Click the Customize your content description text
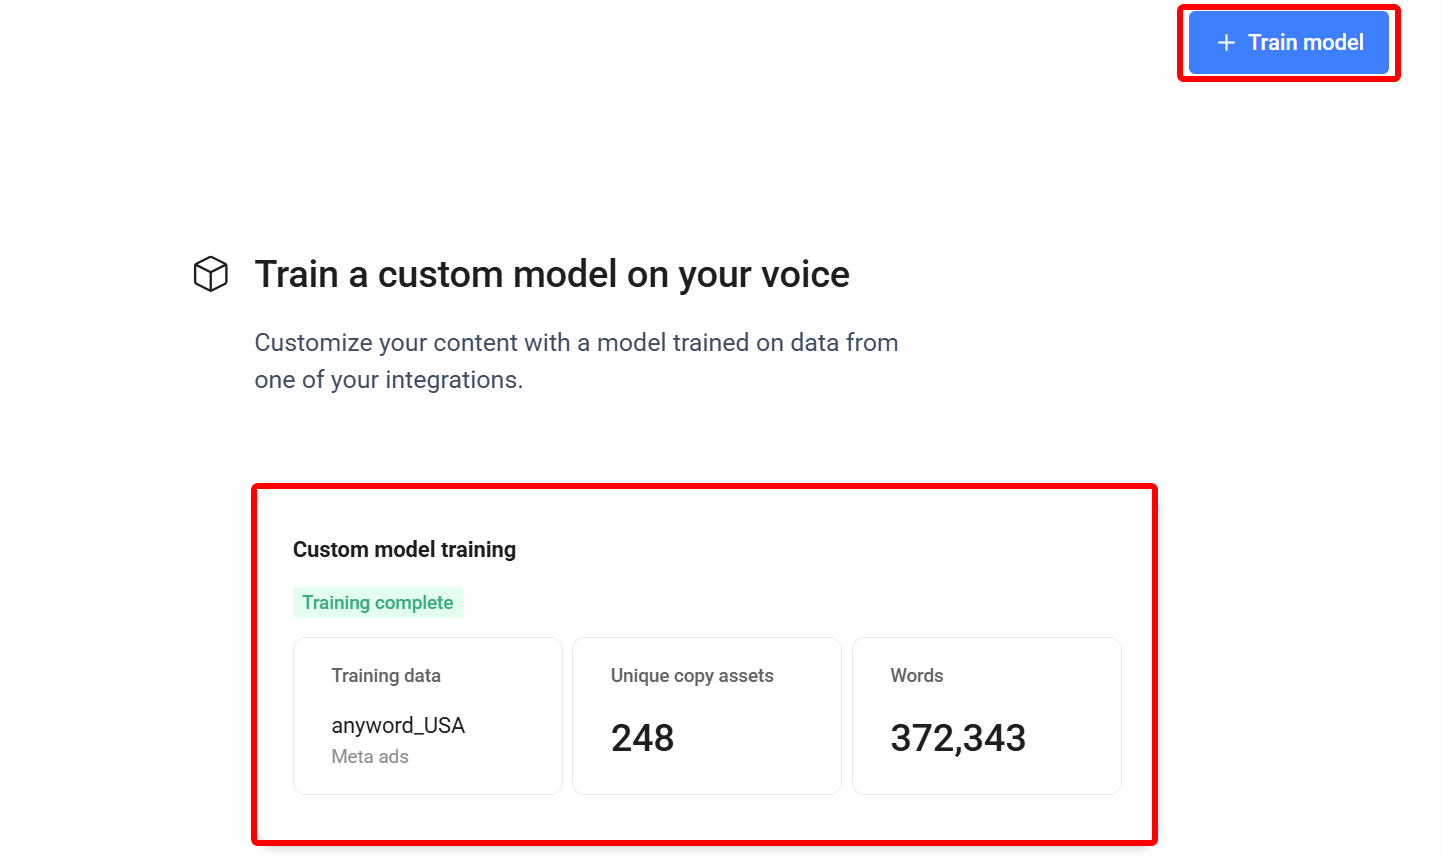Image resolution: width=1442 pixels, height=858 pixels. pyautogui.click(x=576, y=361)
